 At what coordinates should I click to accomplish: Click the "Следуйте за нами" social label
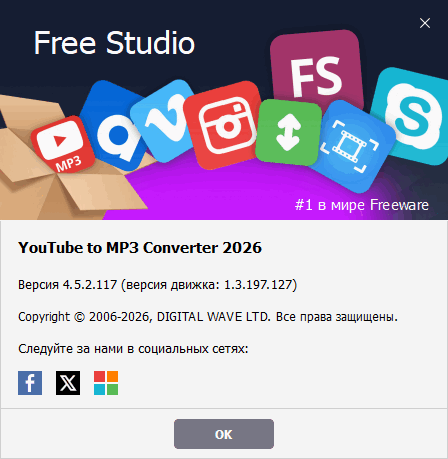133,349
